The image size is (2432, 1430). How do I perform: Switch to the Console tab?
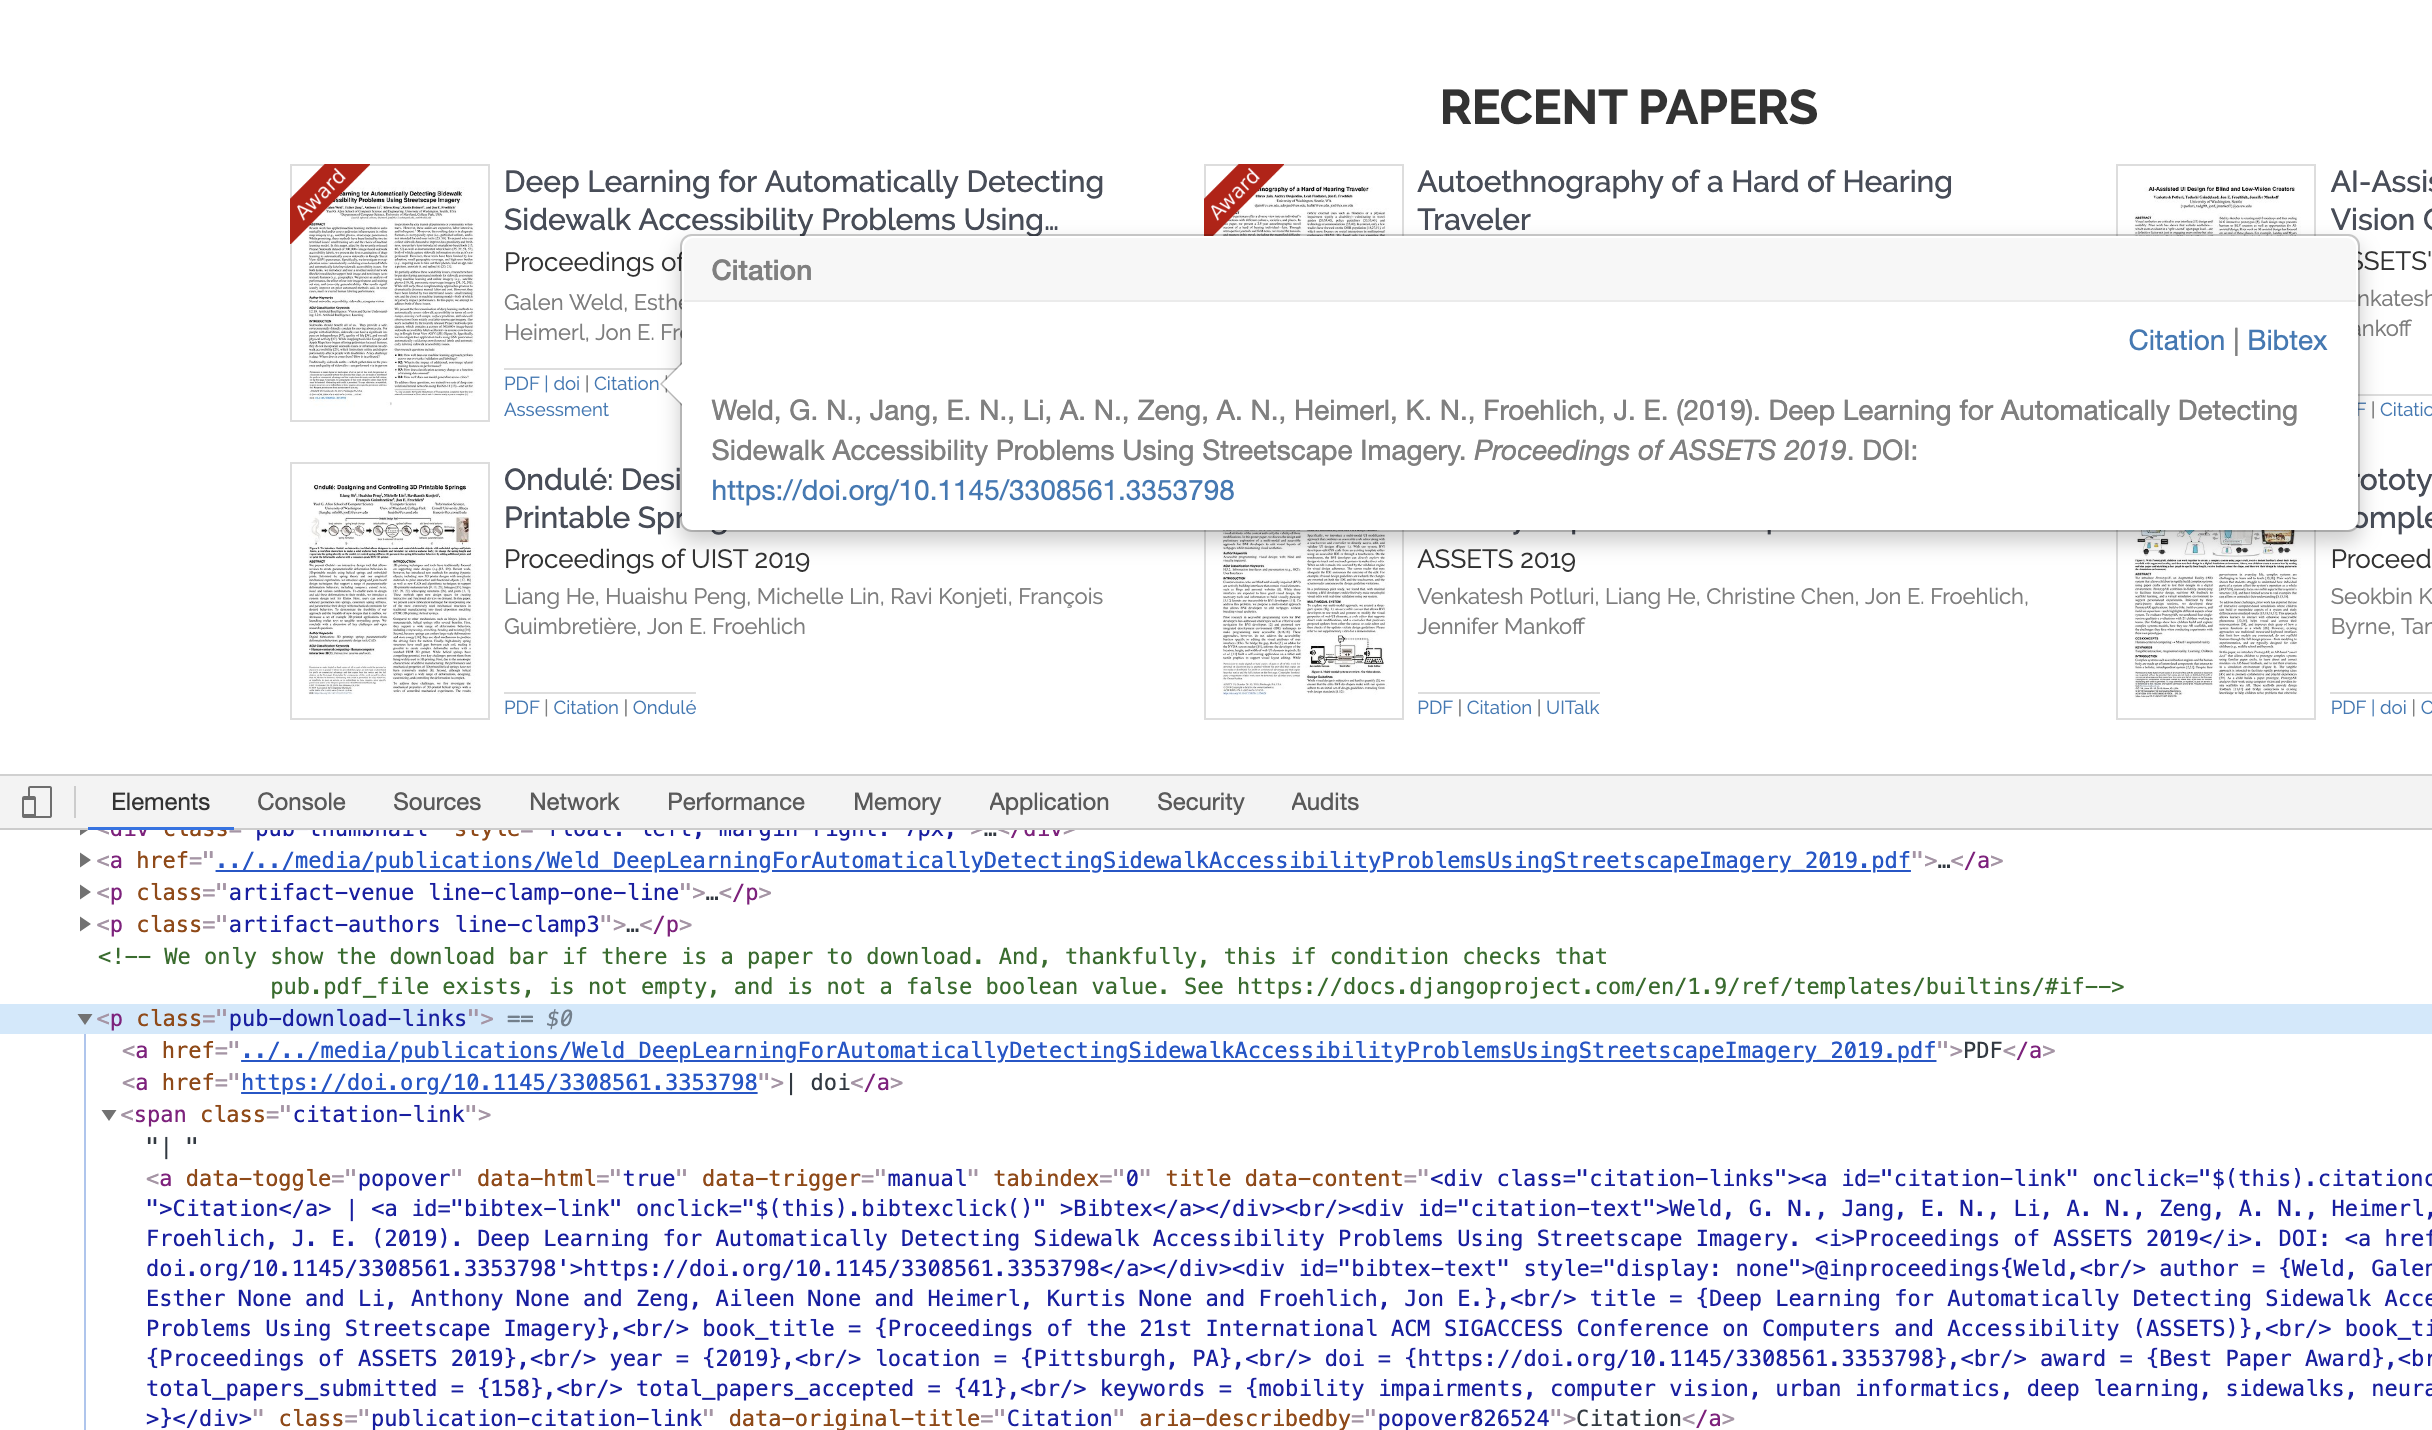(x=300, y=802)
